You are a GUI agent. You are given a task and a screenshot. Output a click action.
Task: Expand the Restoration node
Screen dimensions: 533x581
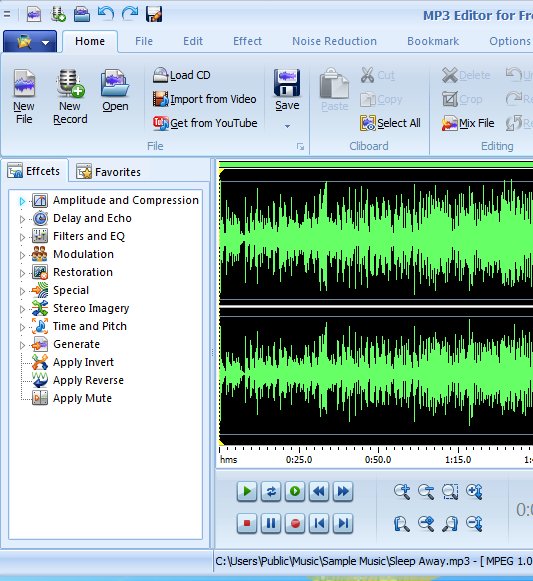point(22,273)
